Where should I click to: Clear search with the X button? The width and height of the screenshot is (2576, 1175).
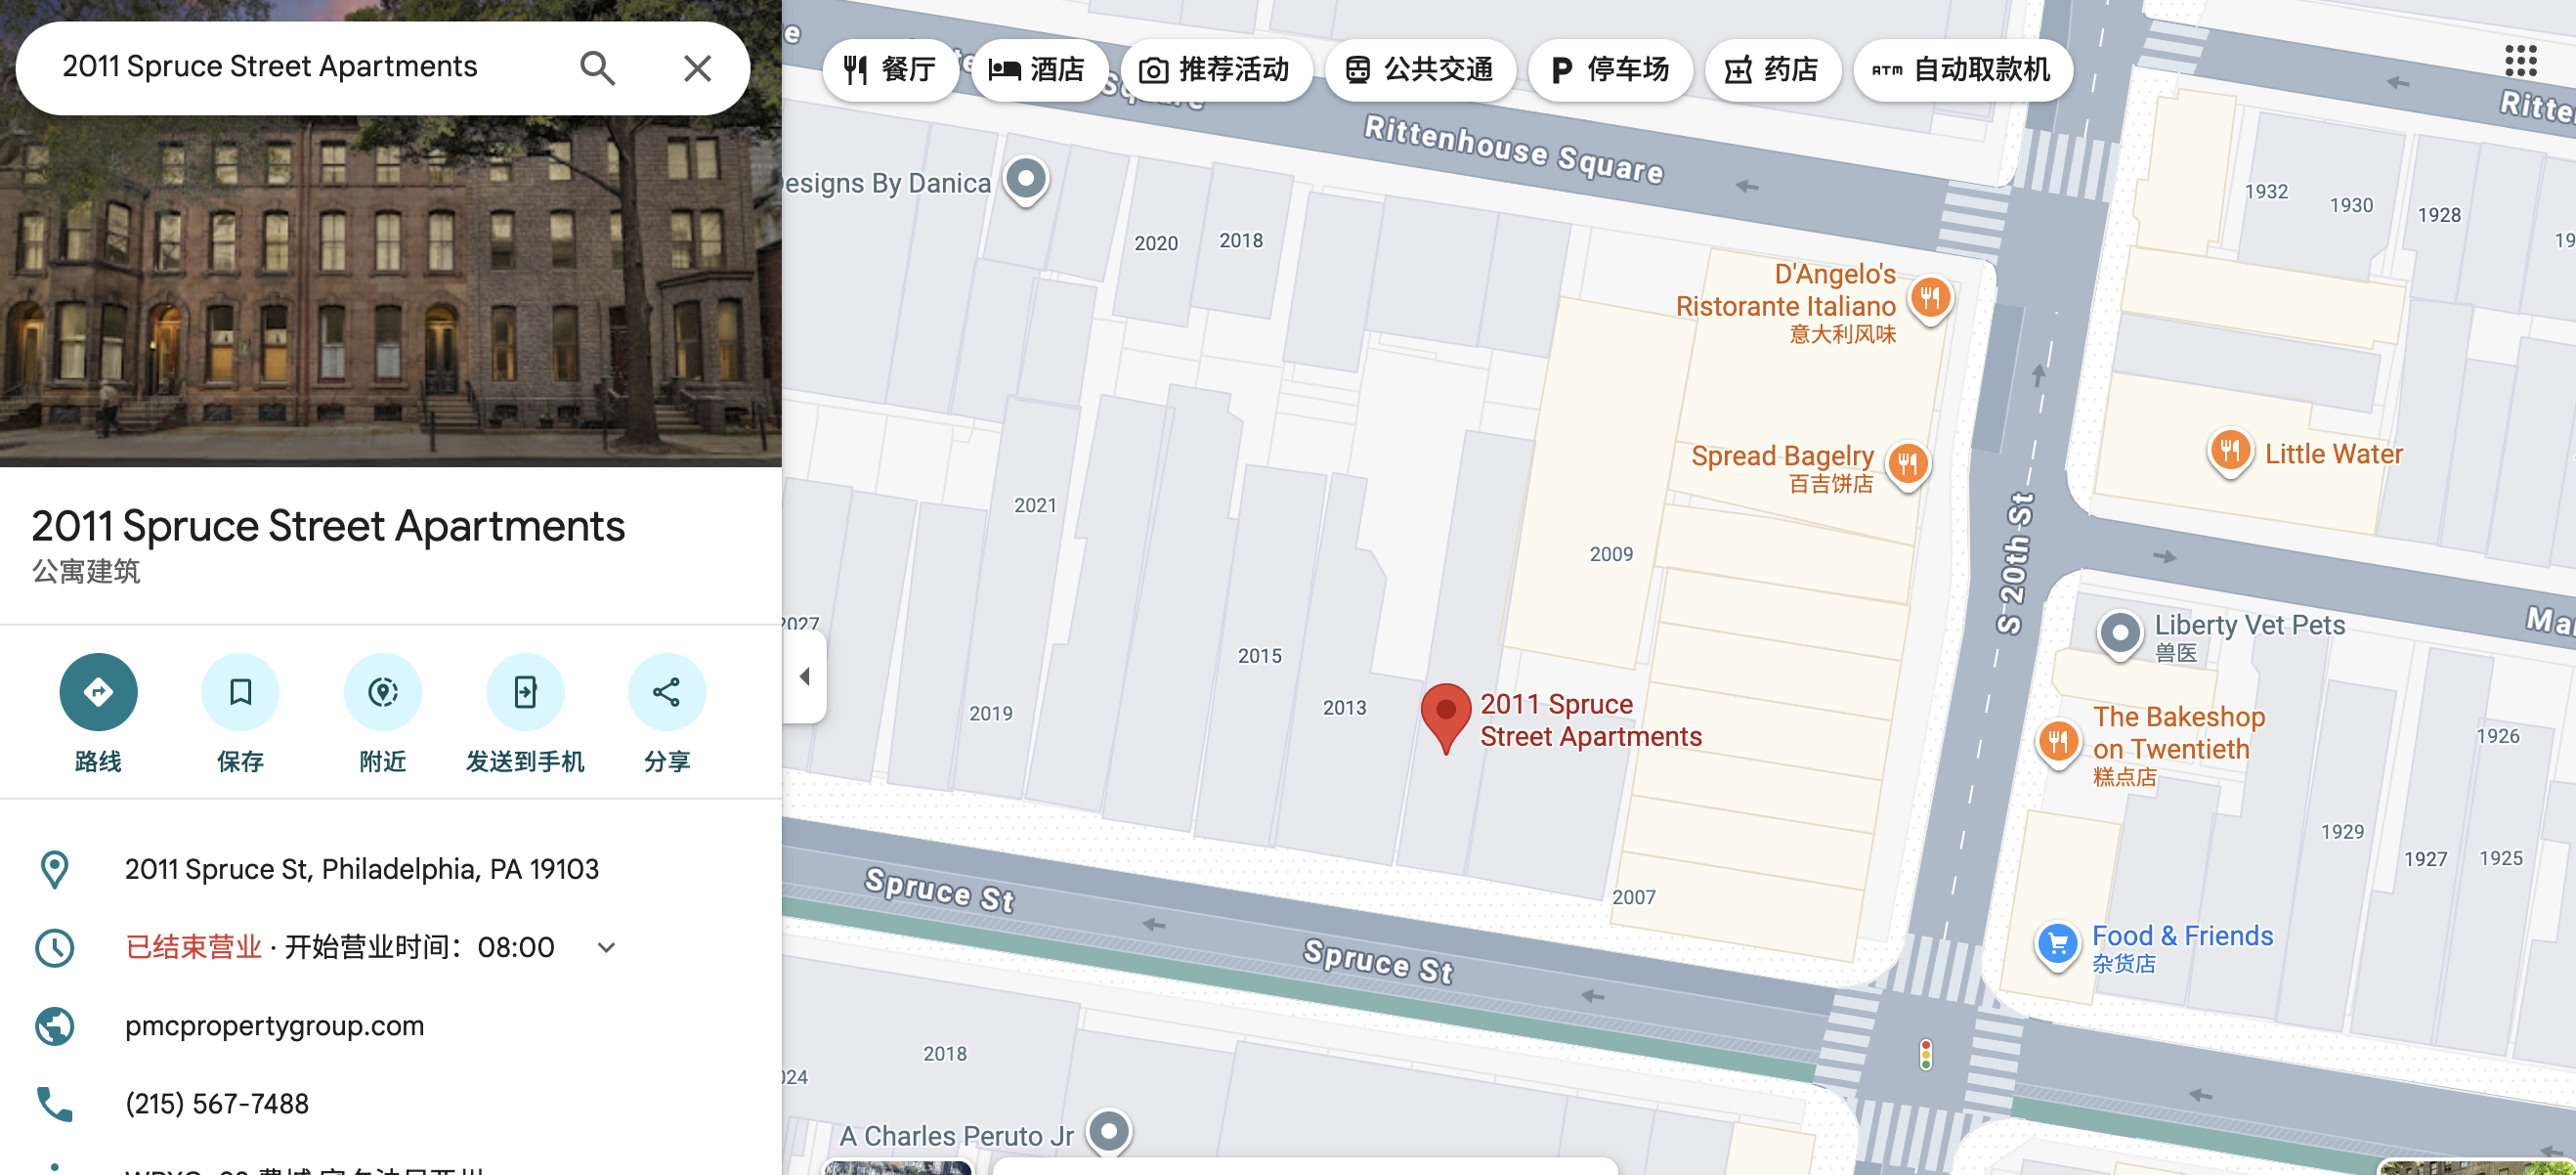coord(697,68)
